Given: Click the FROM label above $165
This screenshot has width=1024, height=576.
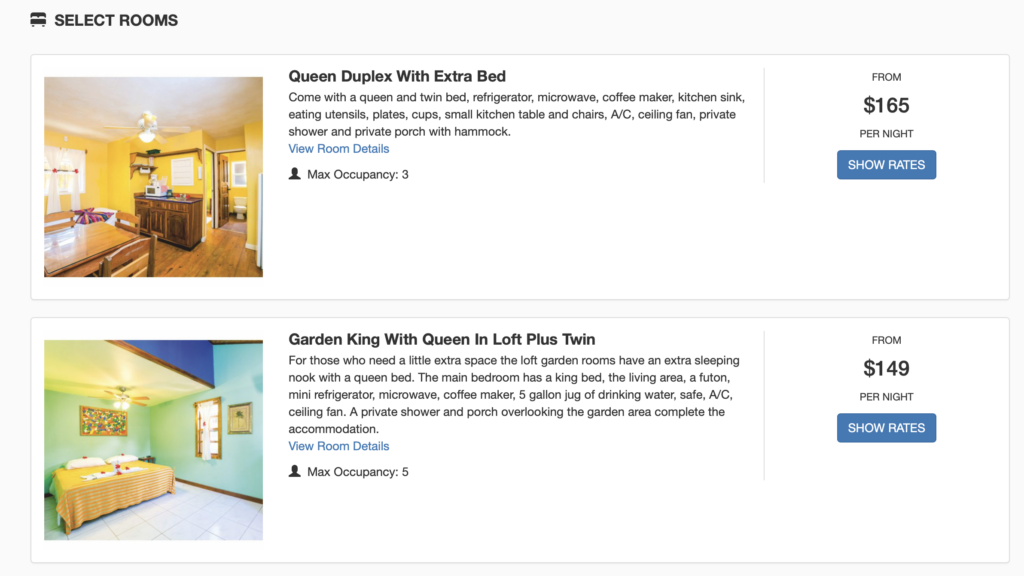Looking at the screenshot, I should [x=886, y=76].
